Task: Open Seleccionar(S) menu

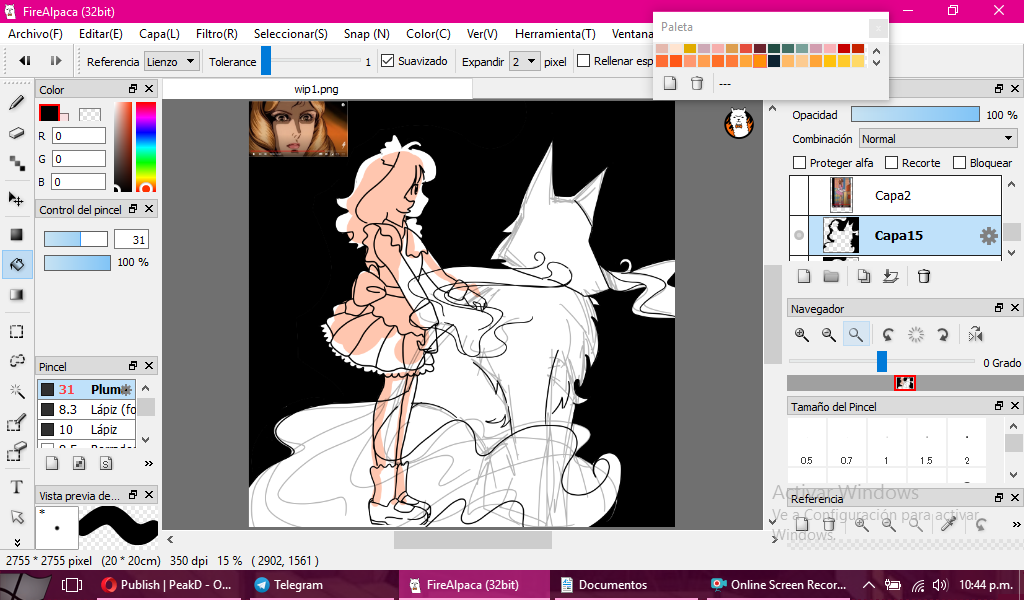Action: click(x=291, y=34)
